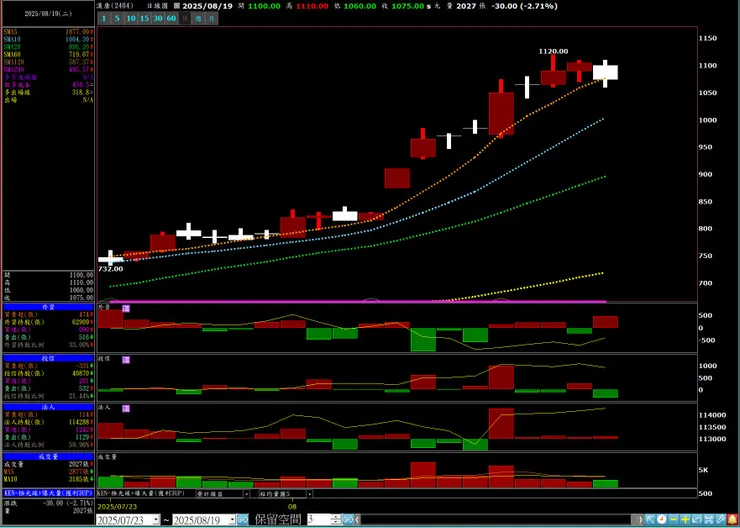Image resolution: width=740 pixels, height=528 pixels.
Task: Click the 732.00 low price label
Action: [110, 269]
